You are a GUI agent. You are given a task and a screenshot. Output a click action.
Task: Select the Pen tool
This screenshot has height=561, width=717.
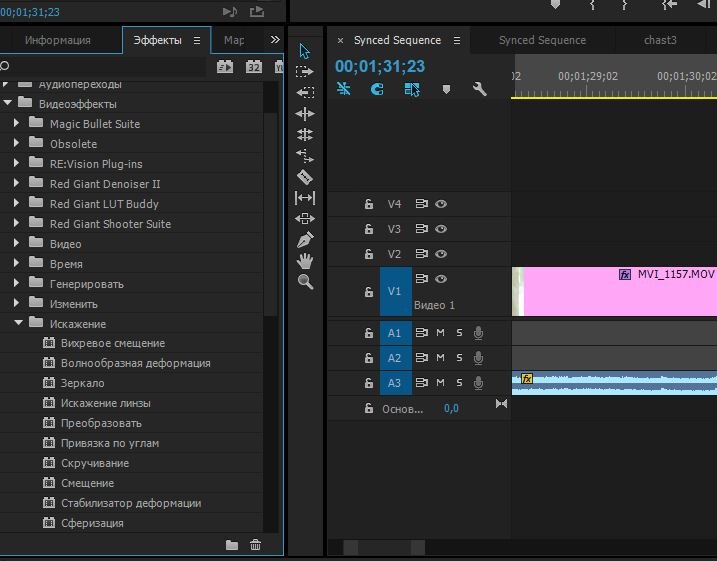(x=305, y=240)
